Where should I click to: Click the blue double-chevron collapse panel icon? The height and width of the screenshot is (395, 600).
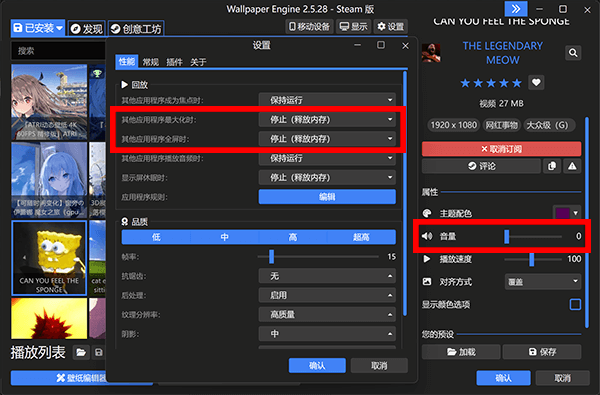pos(516,9)
